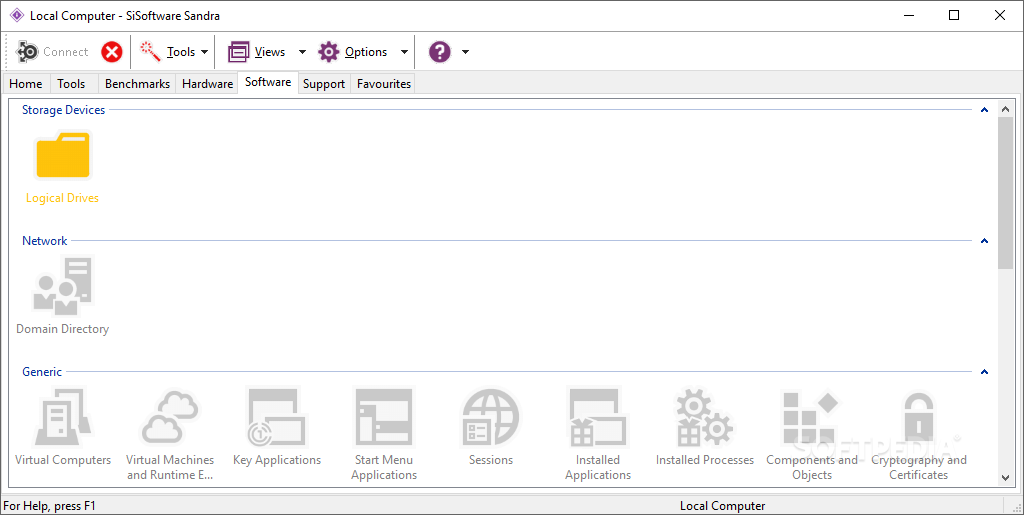Click the vertical scrollbar thumb
The width and height of the screenshot is (1024, 515).
(1006, 193)
